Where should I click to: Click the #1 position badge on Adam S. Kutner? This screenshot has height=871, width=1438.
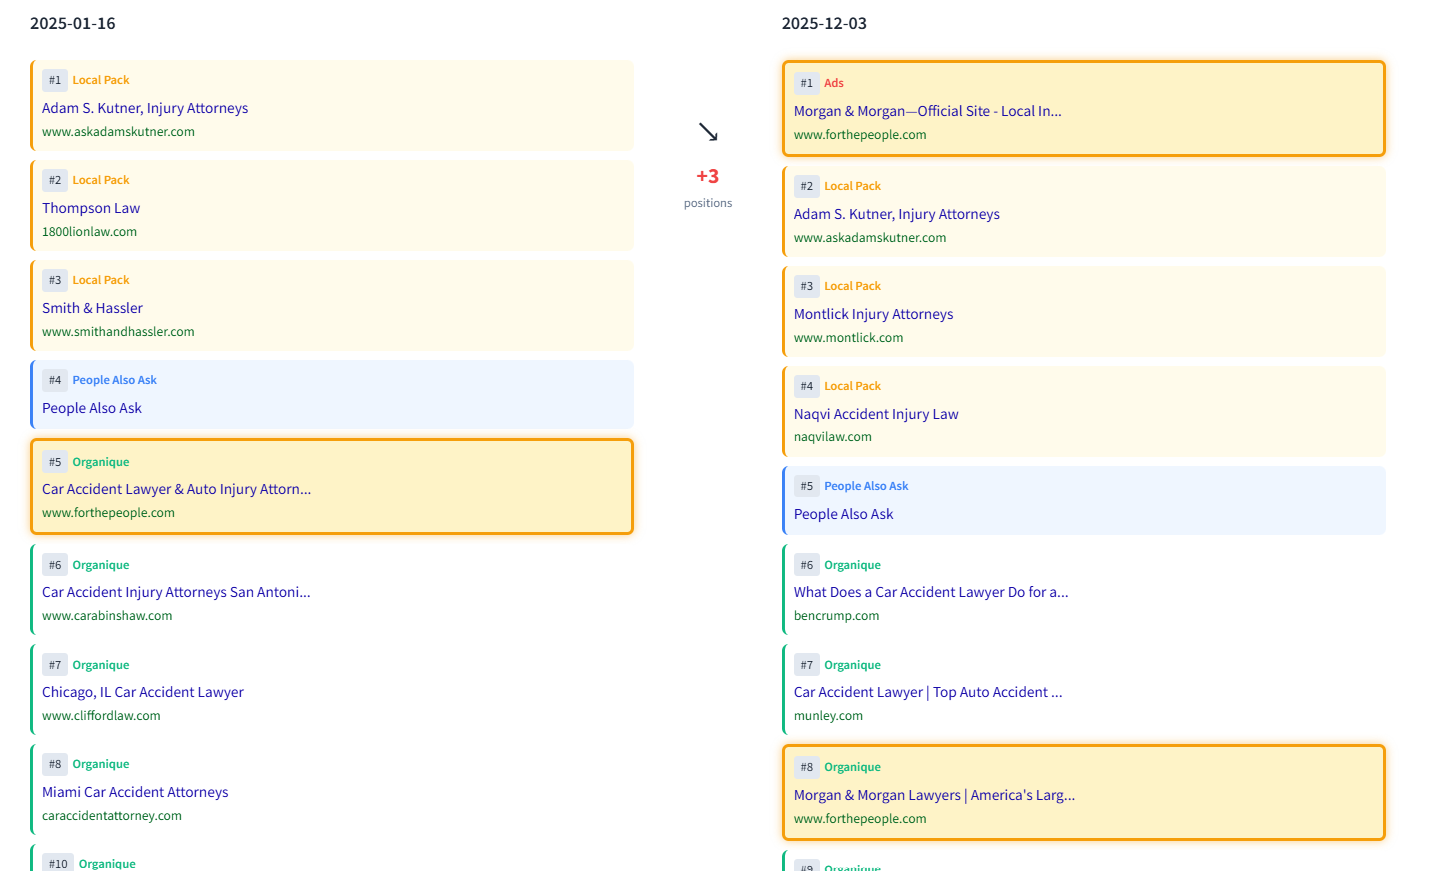(x=55, y=80)
